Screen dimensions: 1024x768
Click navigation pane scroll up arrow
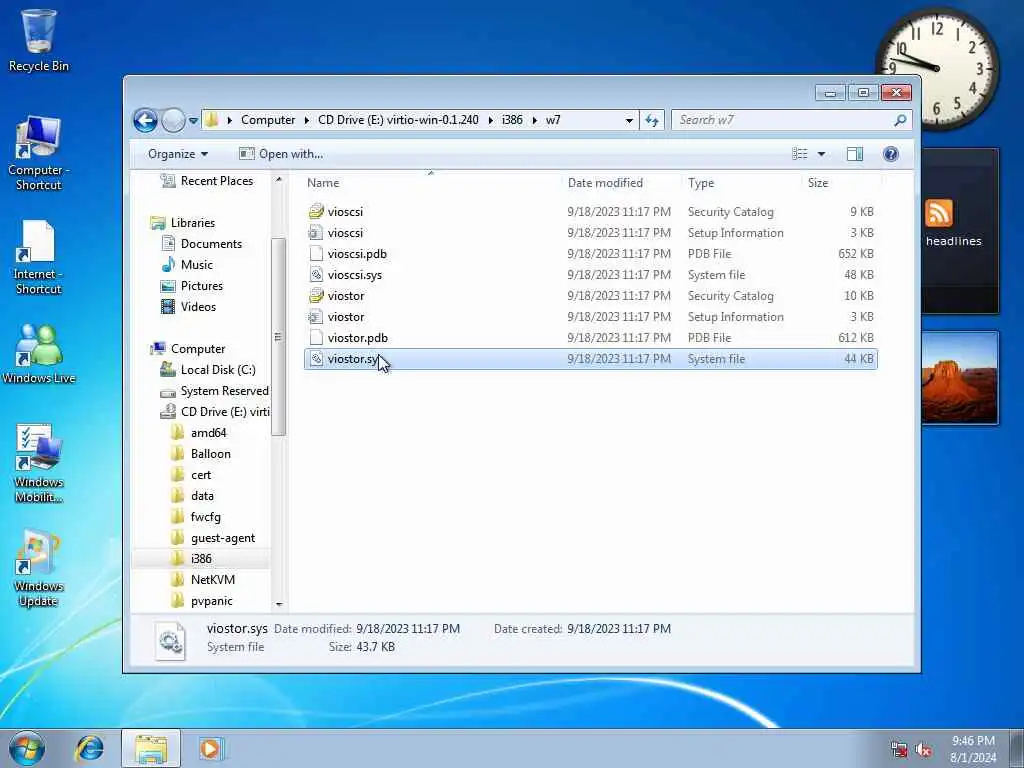pyautogui.click(x=279, y=180)
